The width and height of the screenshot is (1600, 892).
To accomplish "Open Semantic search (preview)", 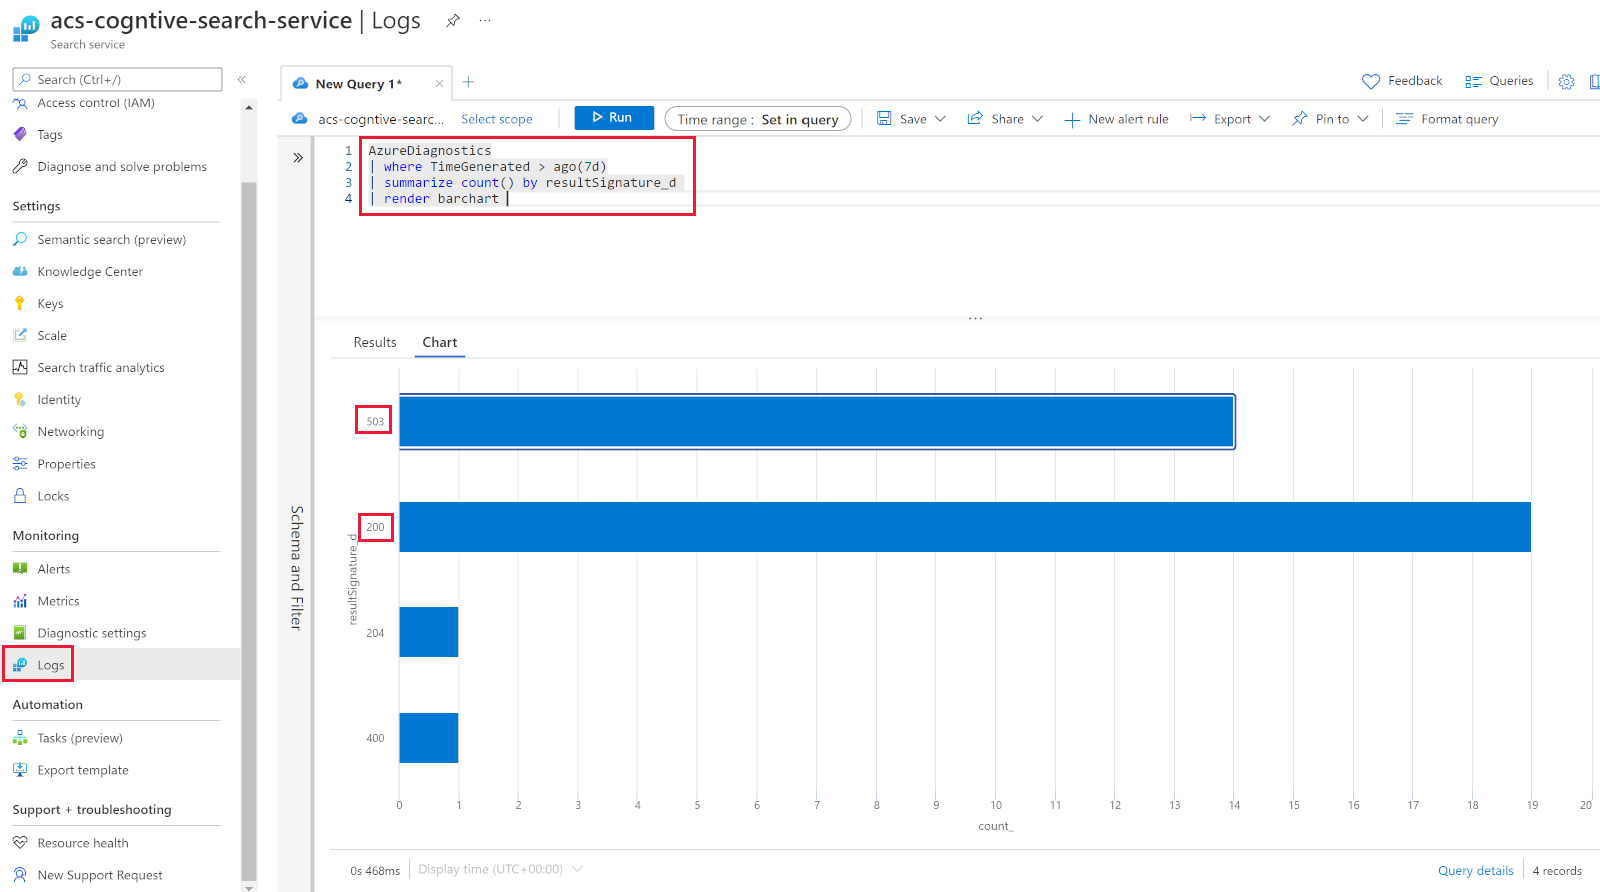I will click(x=111, y=240).
